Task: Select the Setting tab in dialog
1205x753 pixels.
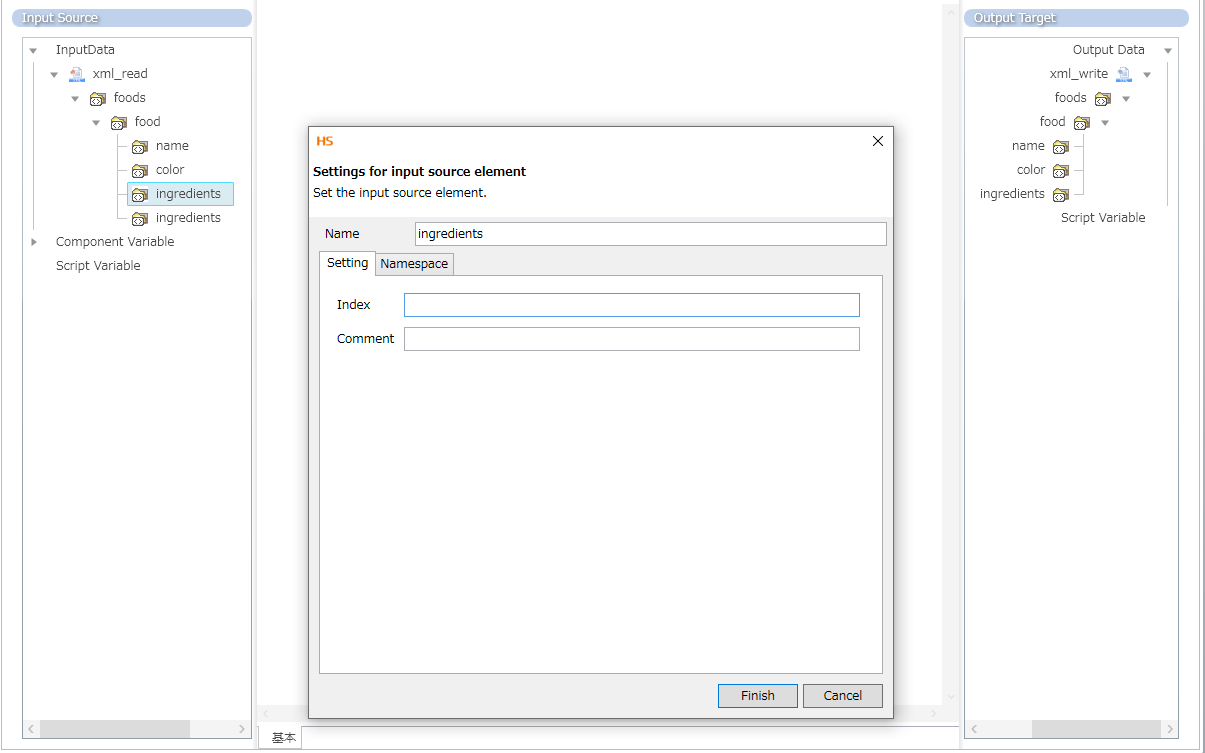Action: (x=347, y=263)
